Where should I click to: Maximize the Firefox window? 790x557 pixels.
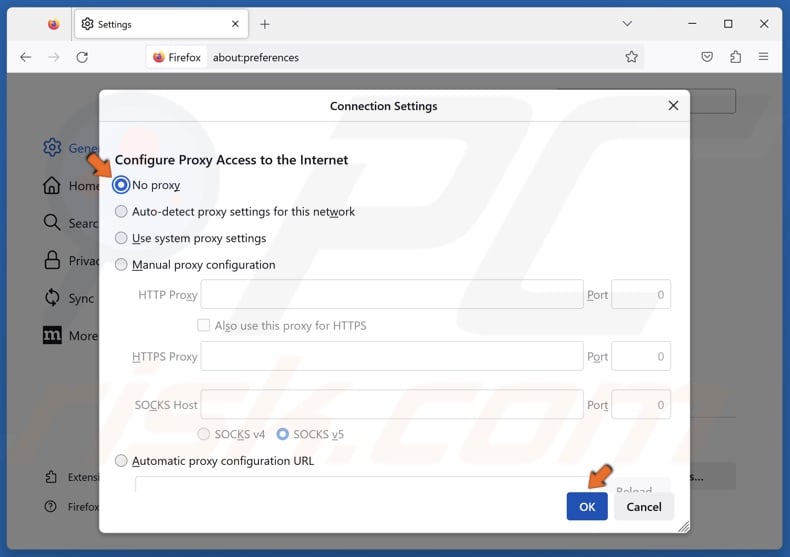(728, 24)
